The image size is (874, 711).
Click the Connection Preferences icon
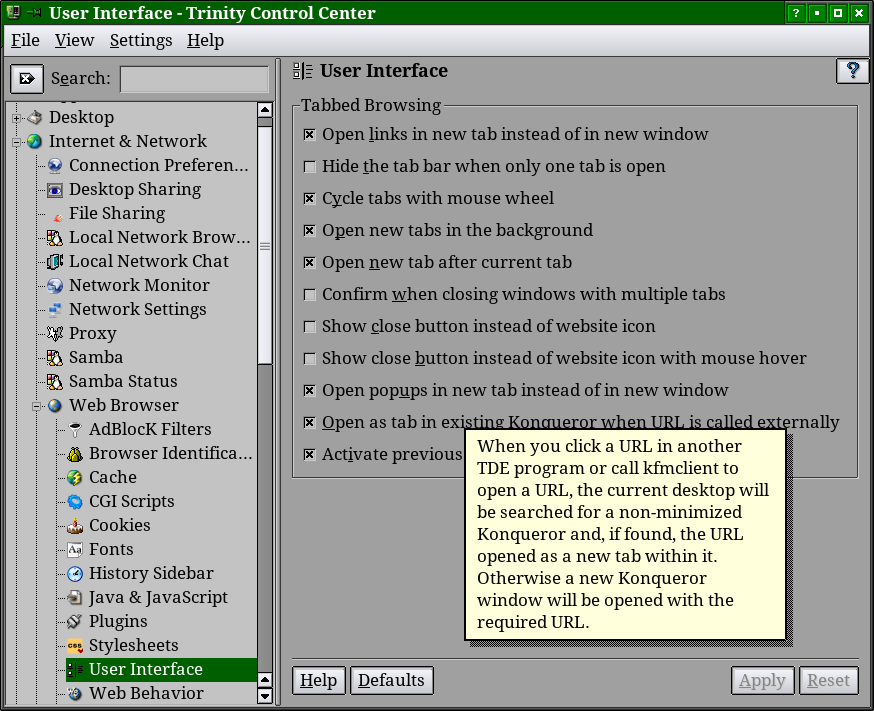[55, 165]
